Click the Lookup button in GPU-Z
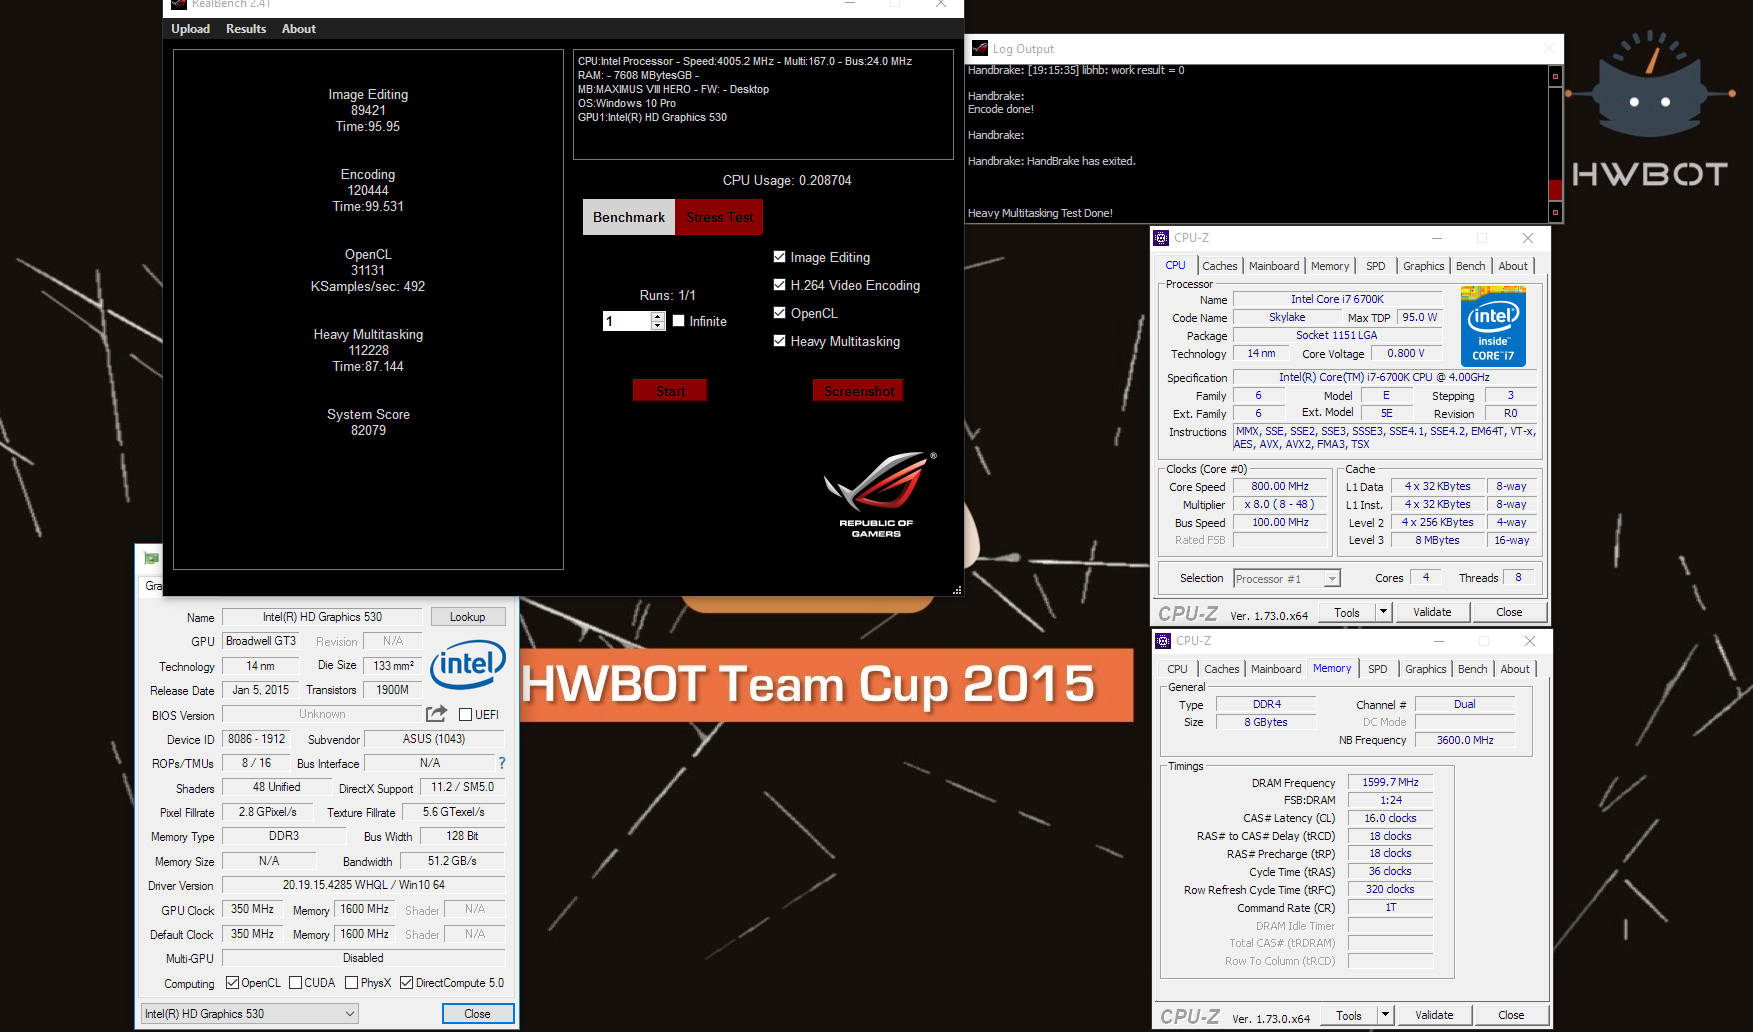The image size is (1753, 1032). tap(467, 617)
